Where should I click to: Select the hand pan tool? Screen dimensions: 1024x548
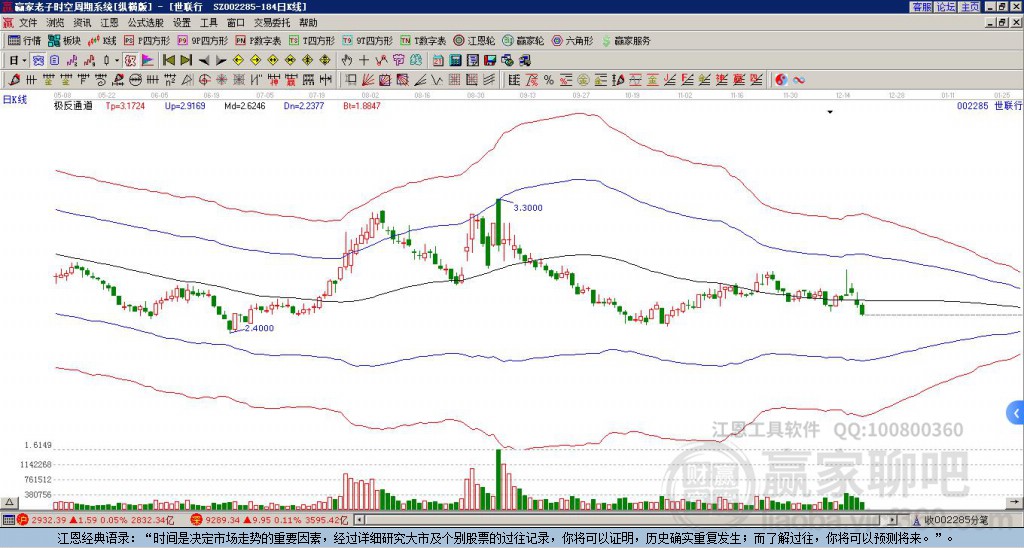pos(346,61)
